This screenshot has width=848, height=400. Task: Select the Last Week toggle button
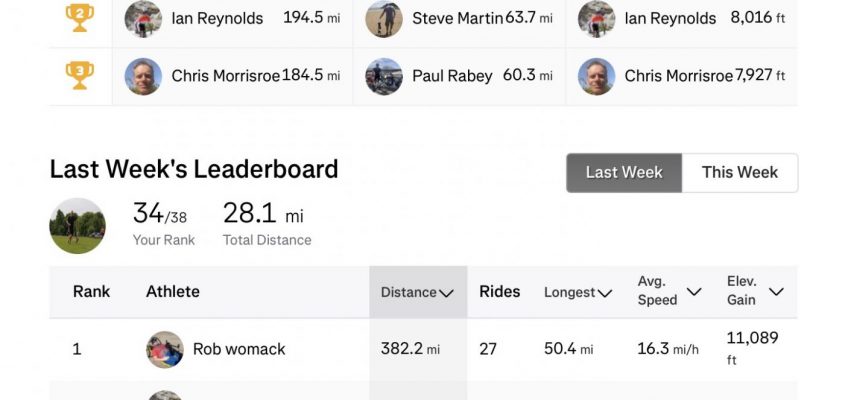[624, 172]
